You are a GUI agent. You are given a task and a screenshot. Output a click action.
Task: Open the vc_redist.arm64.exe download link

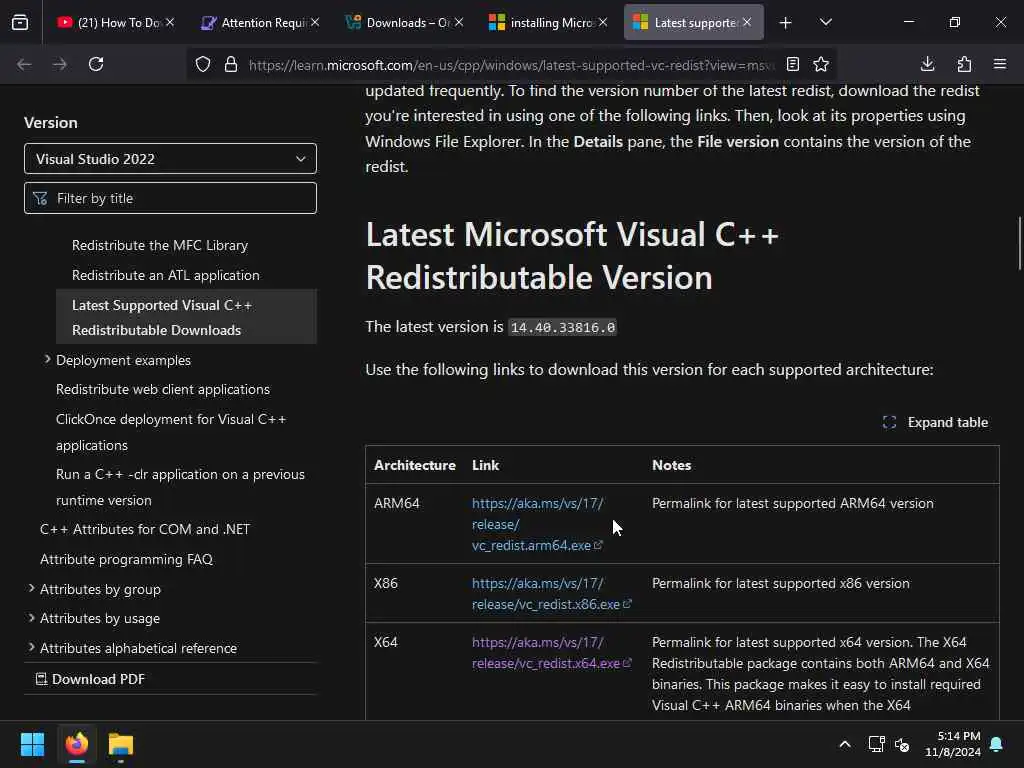(537, 524)
